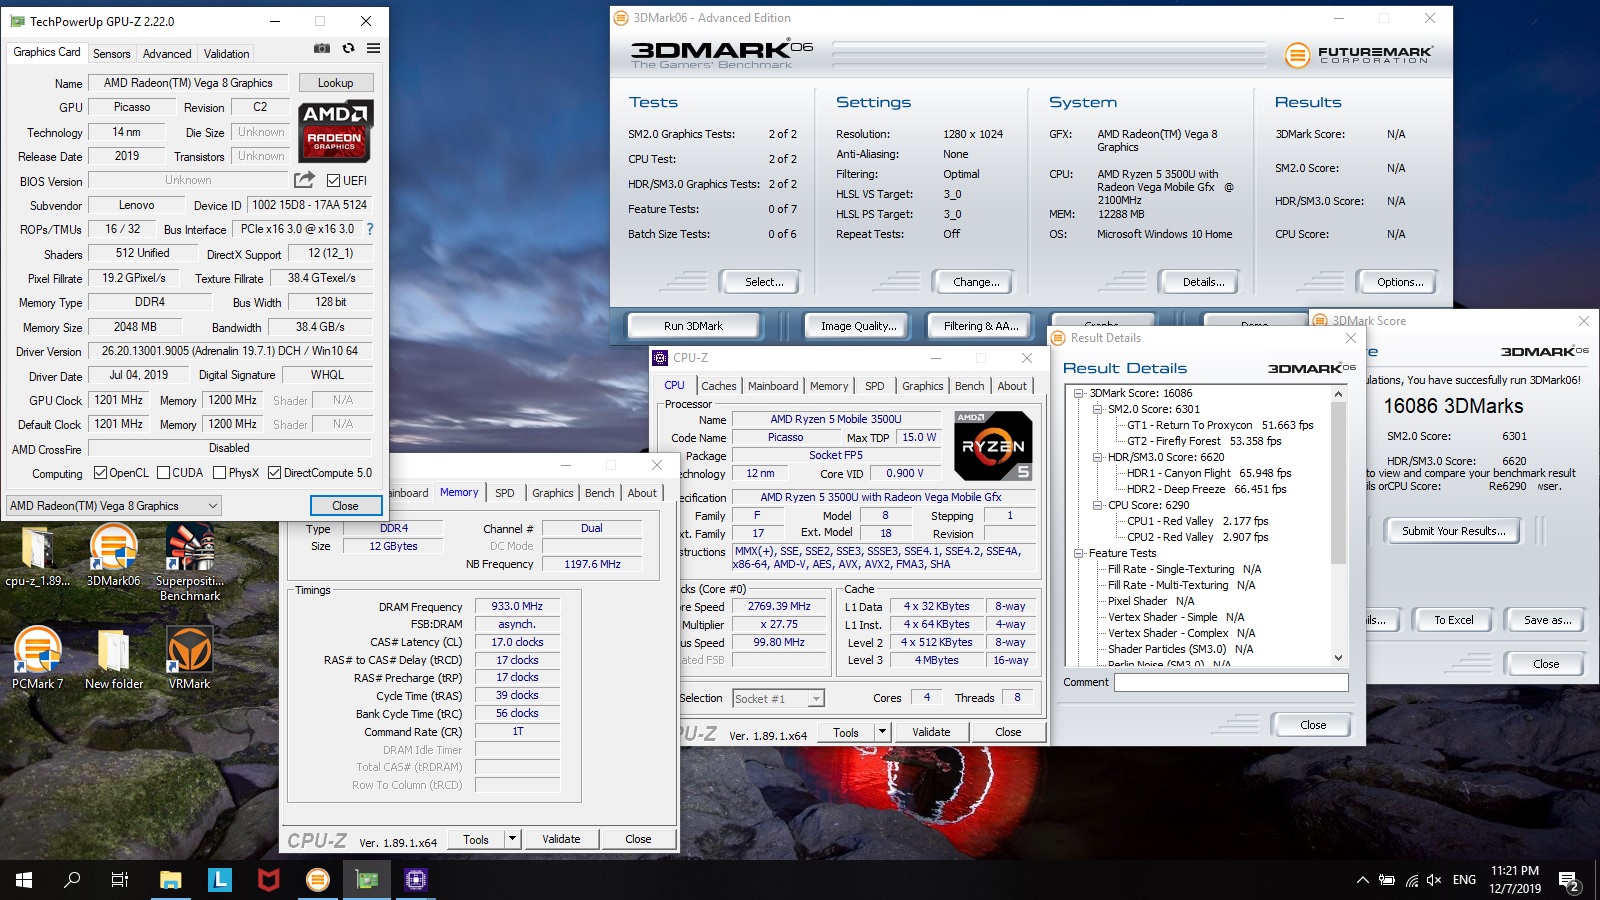
Task: Open McAfee from the taskbar
Action: click(268, 880)
